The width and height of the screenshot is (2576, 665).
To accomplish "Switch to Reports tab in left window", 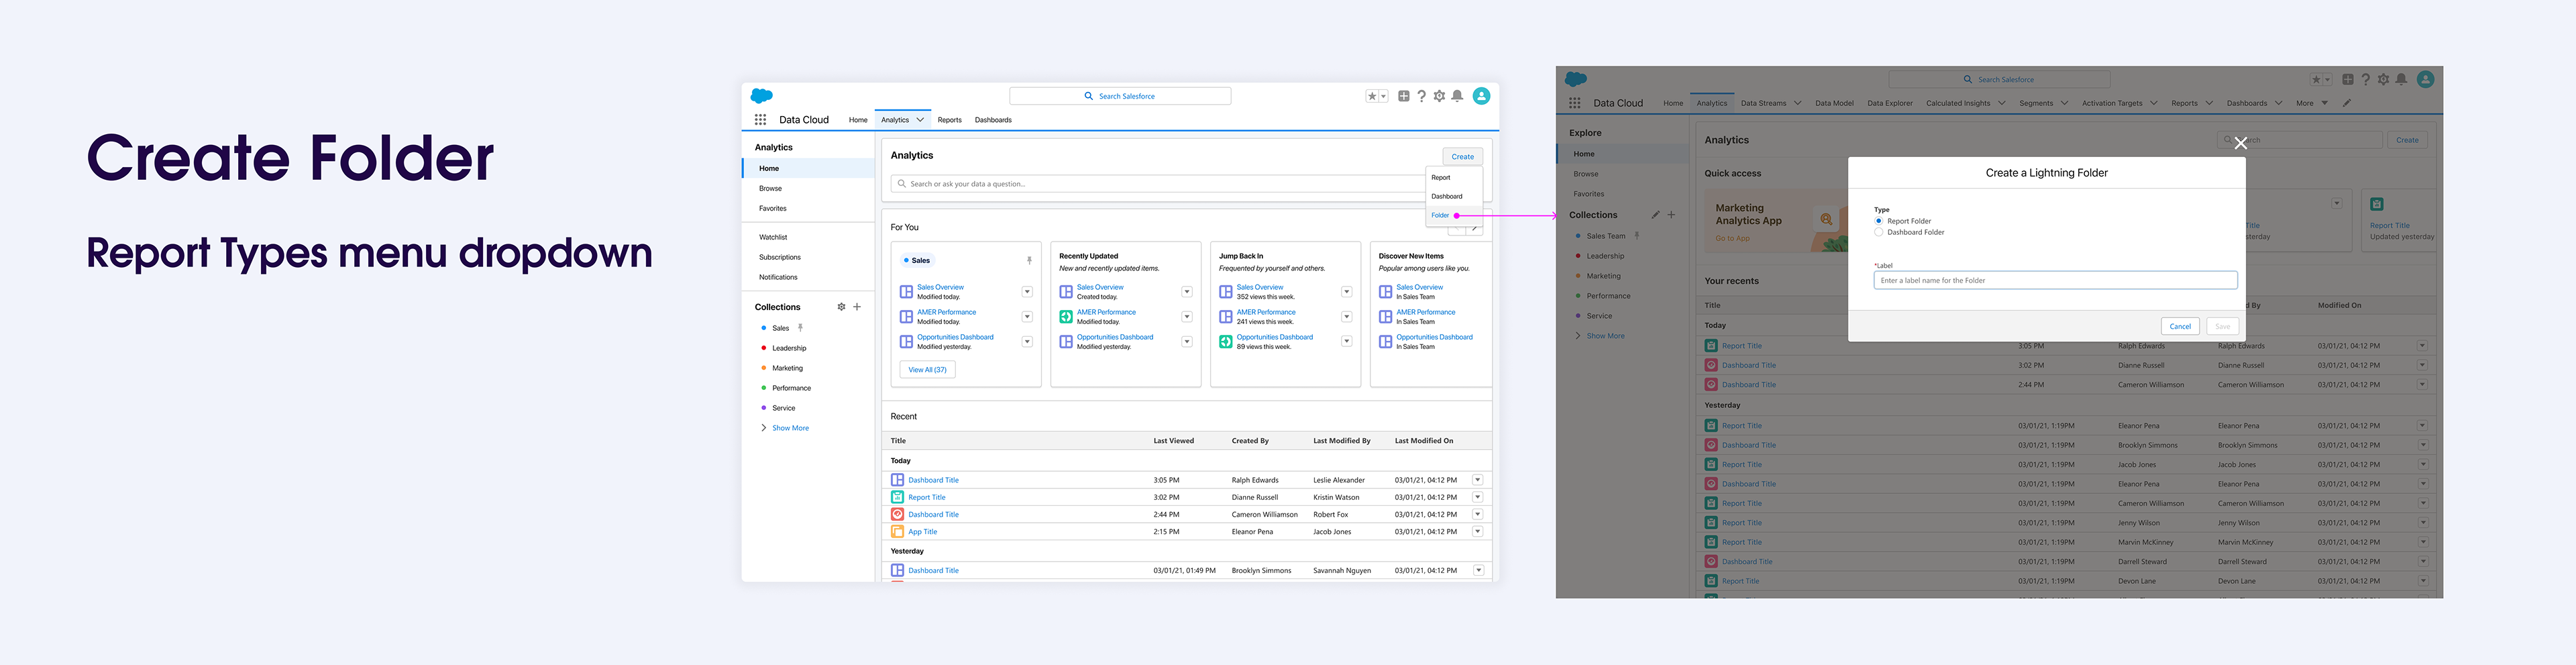I will [x=949, y=120].
